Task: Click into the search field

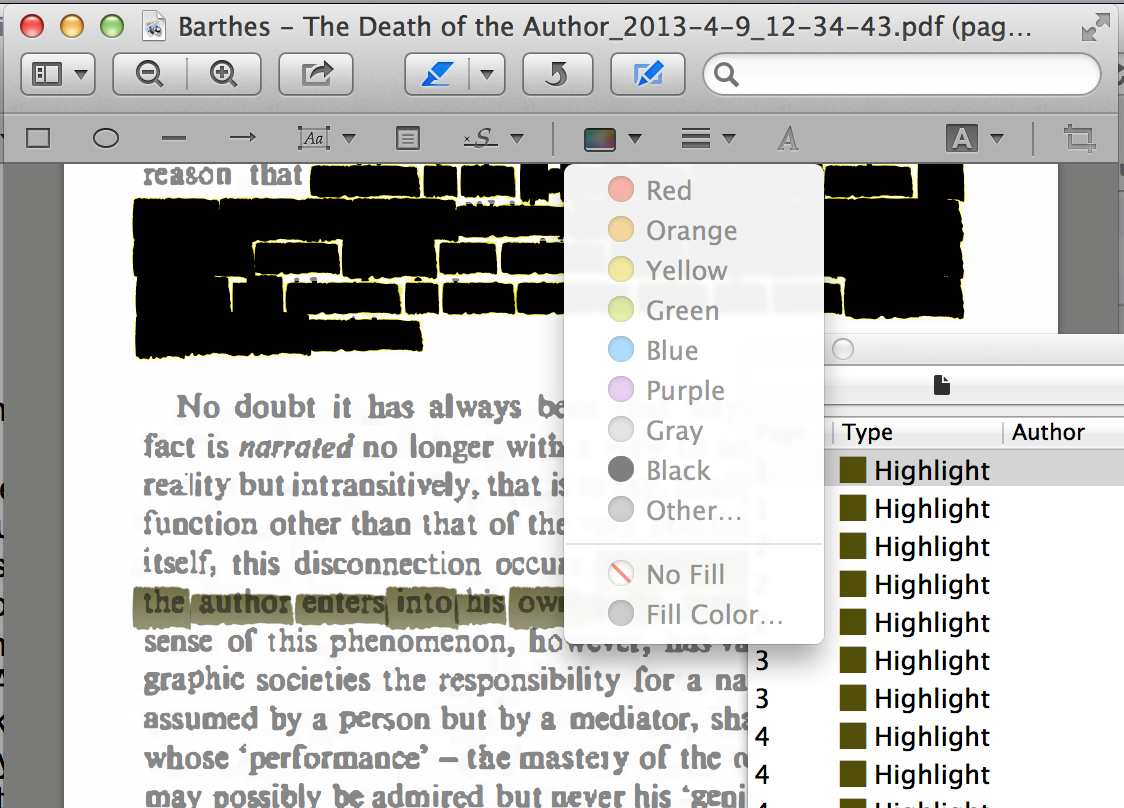Action: (x=902, y=75)
